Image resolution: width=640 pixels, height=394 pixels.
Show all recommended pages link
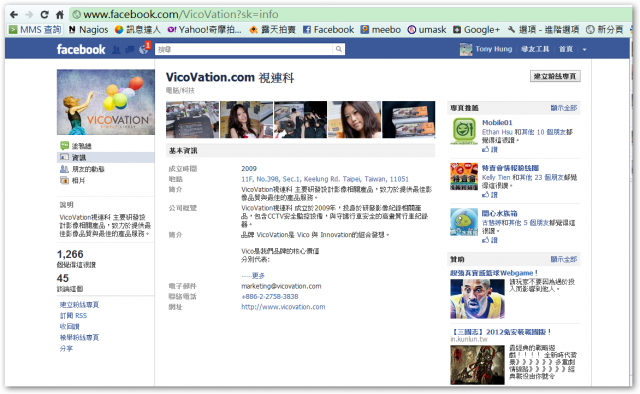click(564, 108)
